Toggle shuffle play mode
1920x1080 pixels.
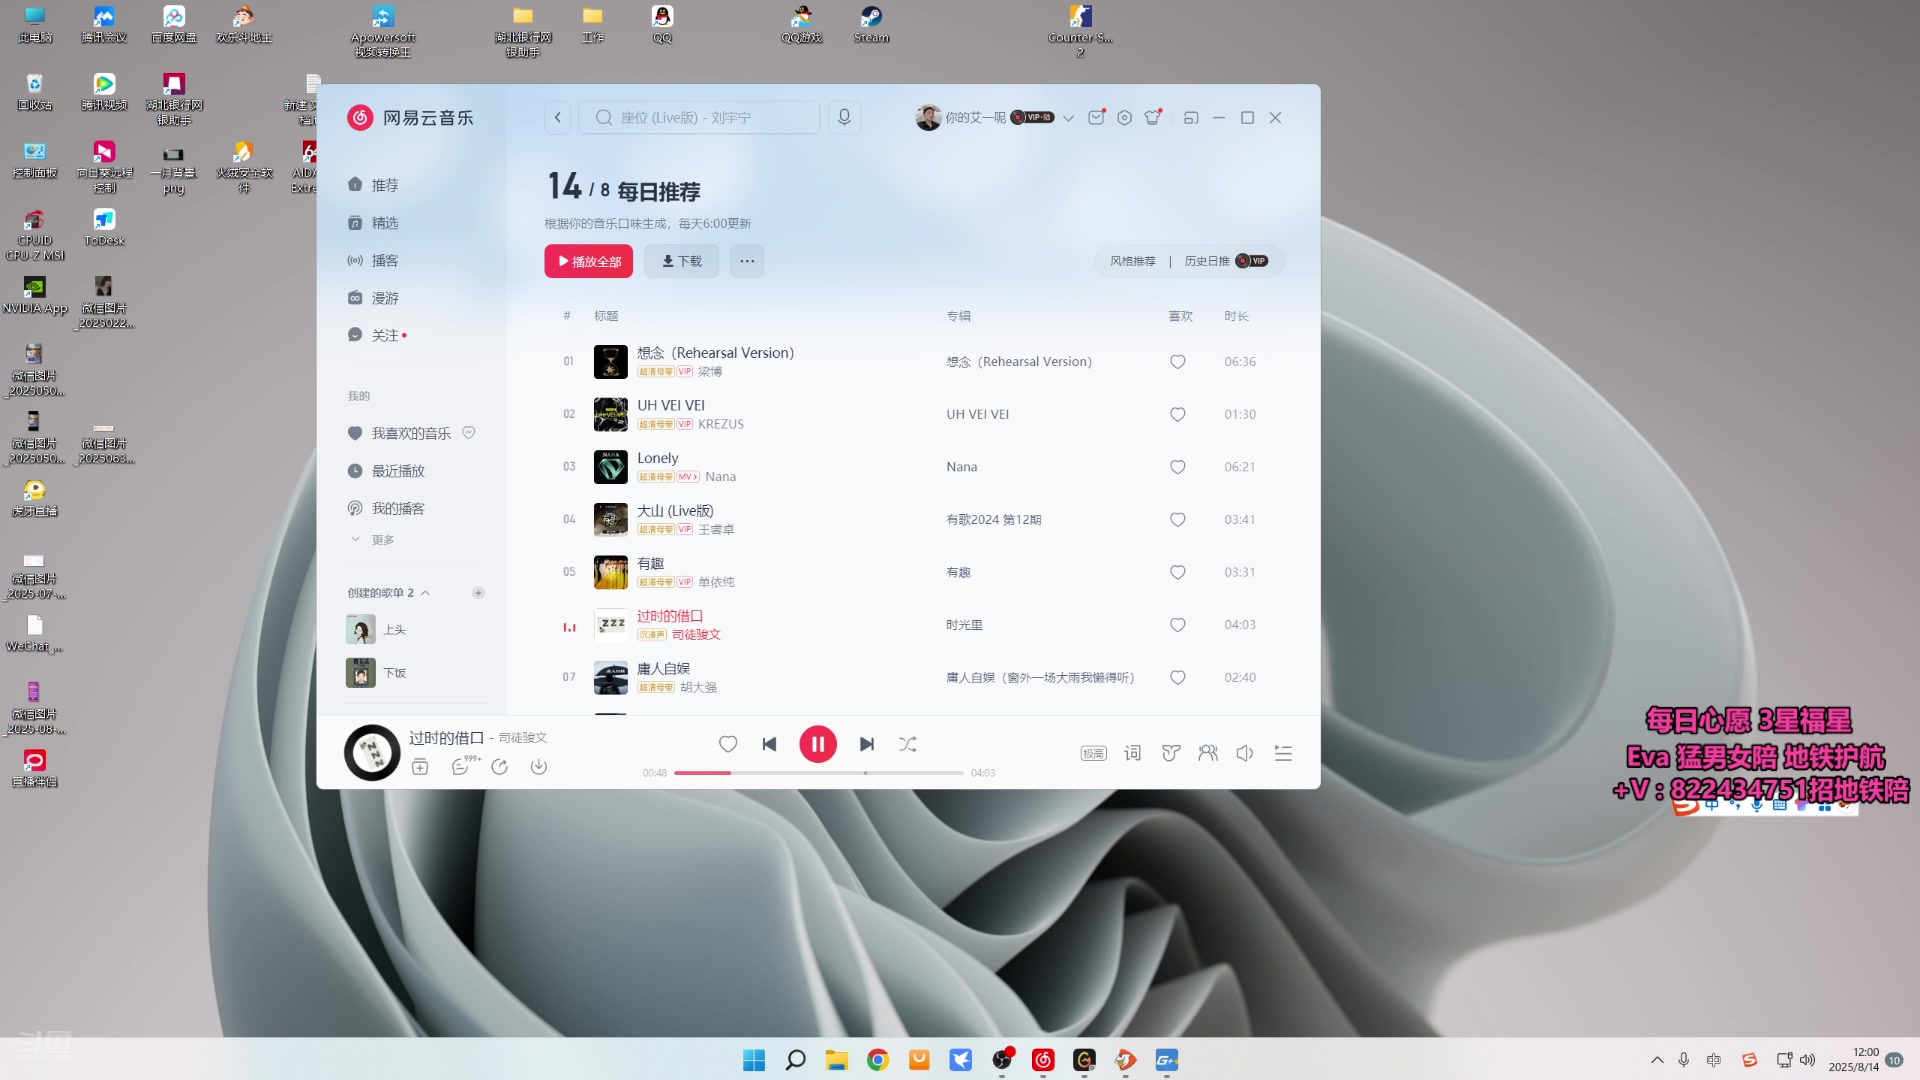[x=908, y=744]
